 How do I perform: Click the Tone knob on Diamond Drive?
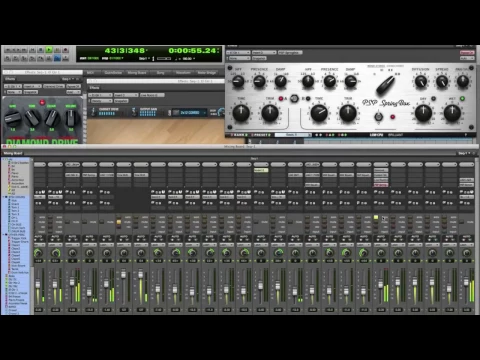tap(32, 118)
